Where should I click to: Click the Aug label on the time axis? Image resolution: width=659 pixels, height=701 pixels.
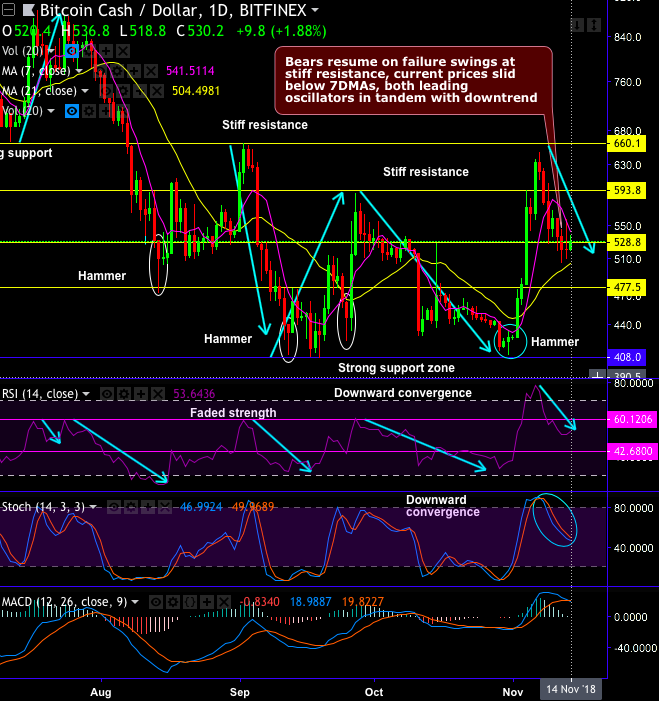[x=101, y=692]
